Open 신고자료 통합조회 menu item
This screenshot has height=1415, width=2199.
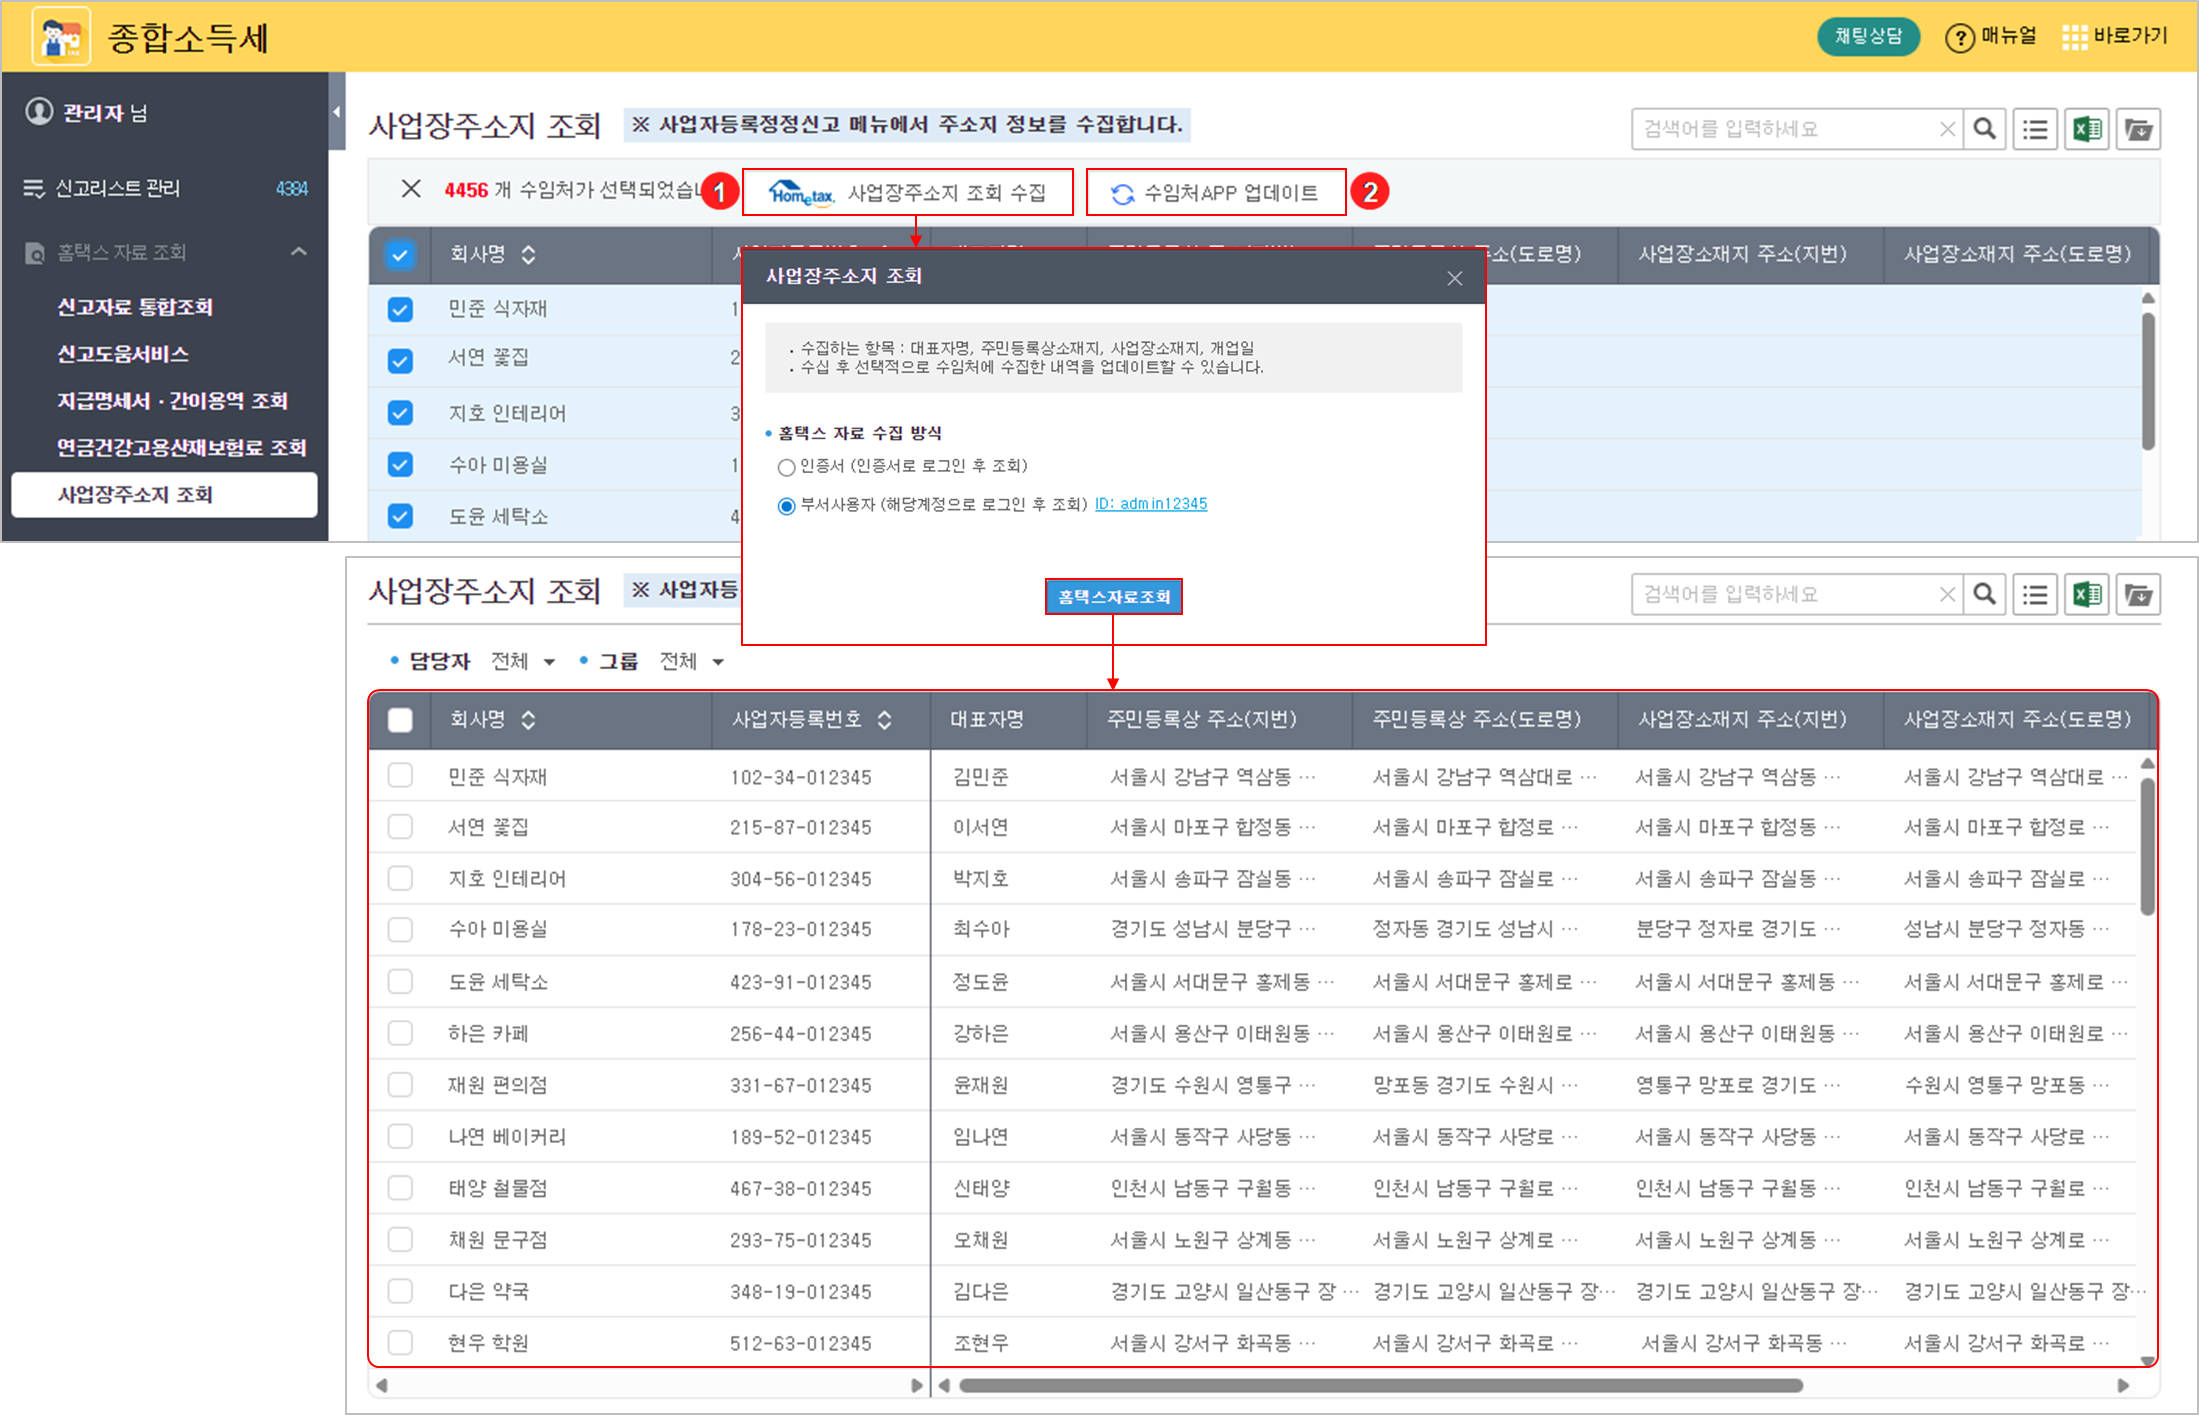135,307
